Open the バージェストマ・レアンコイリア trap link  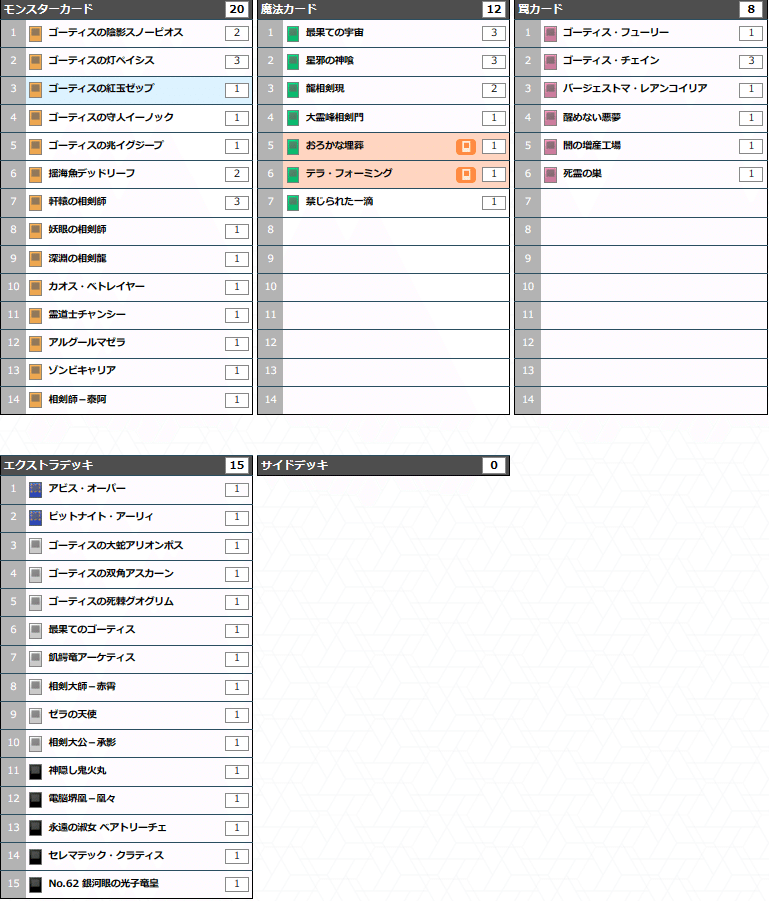point(635,88)
